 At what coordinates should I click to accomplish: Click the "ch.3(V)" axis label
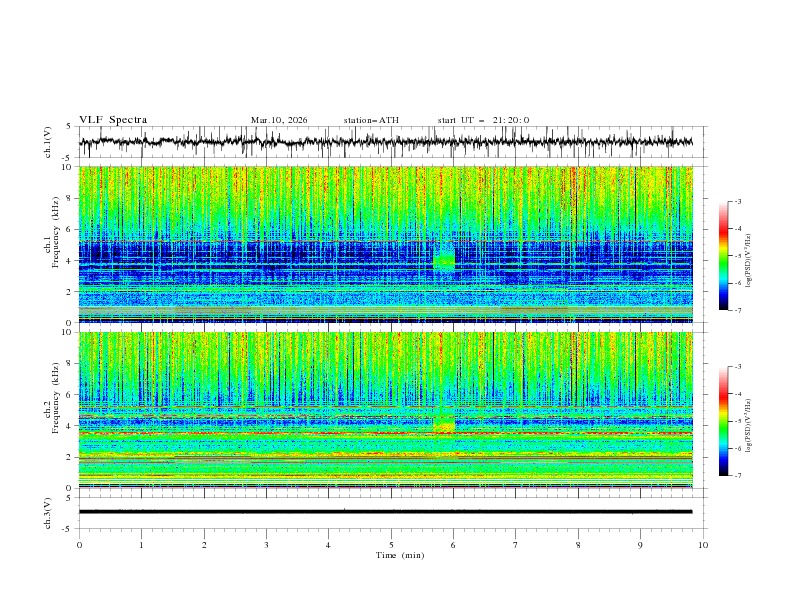pyautogui.click(x=48, y=513)
